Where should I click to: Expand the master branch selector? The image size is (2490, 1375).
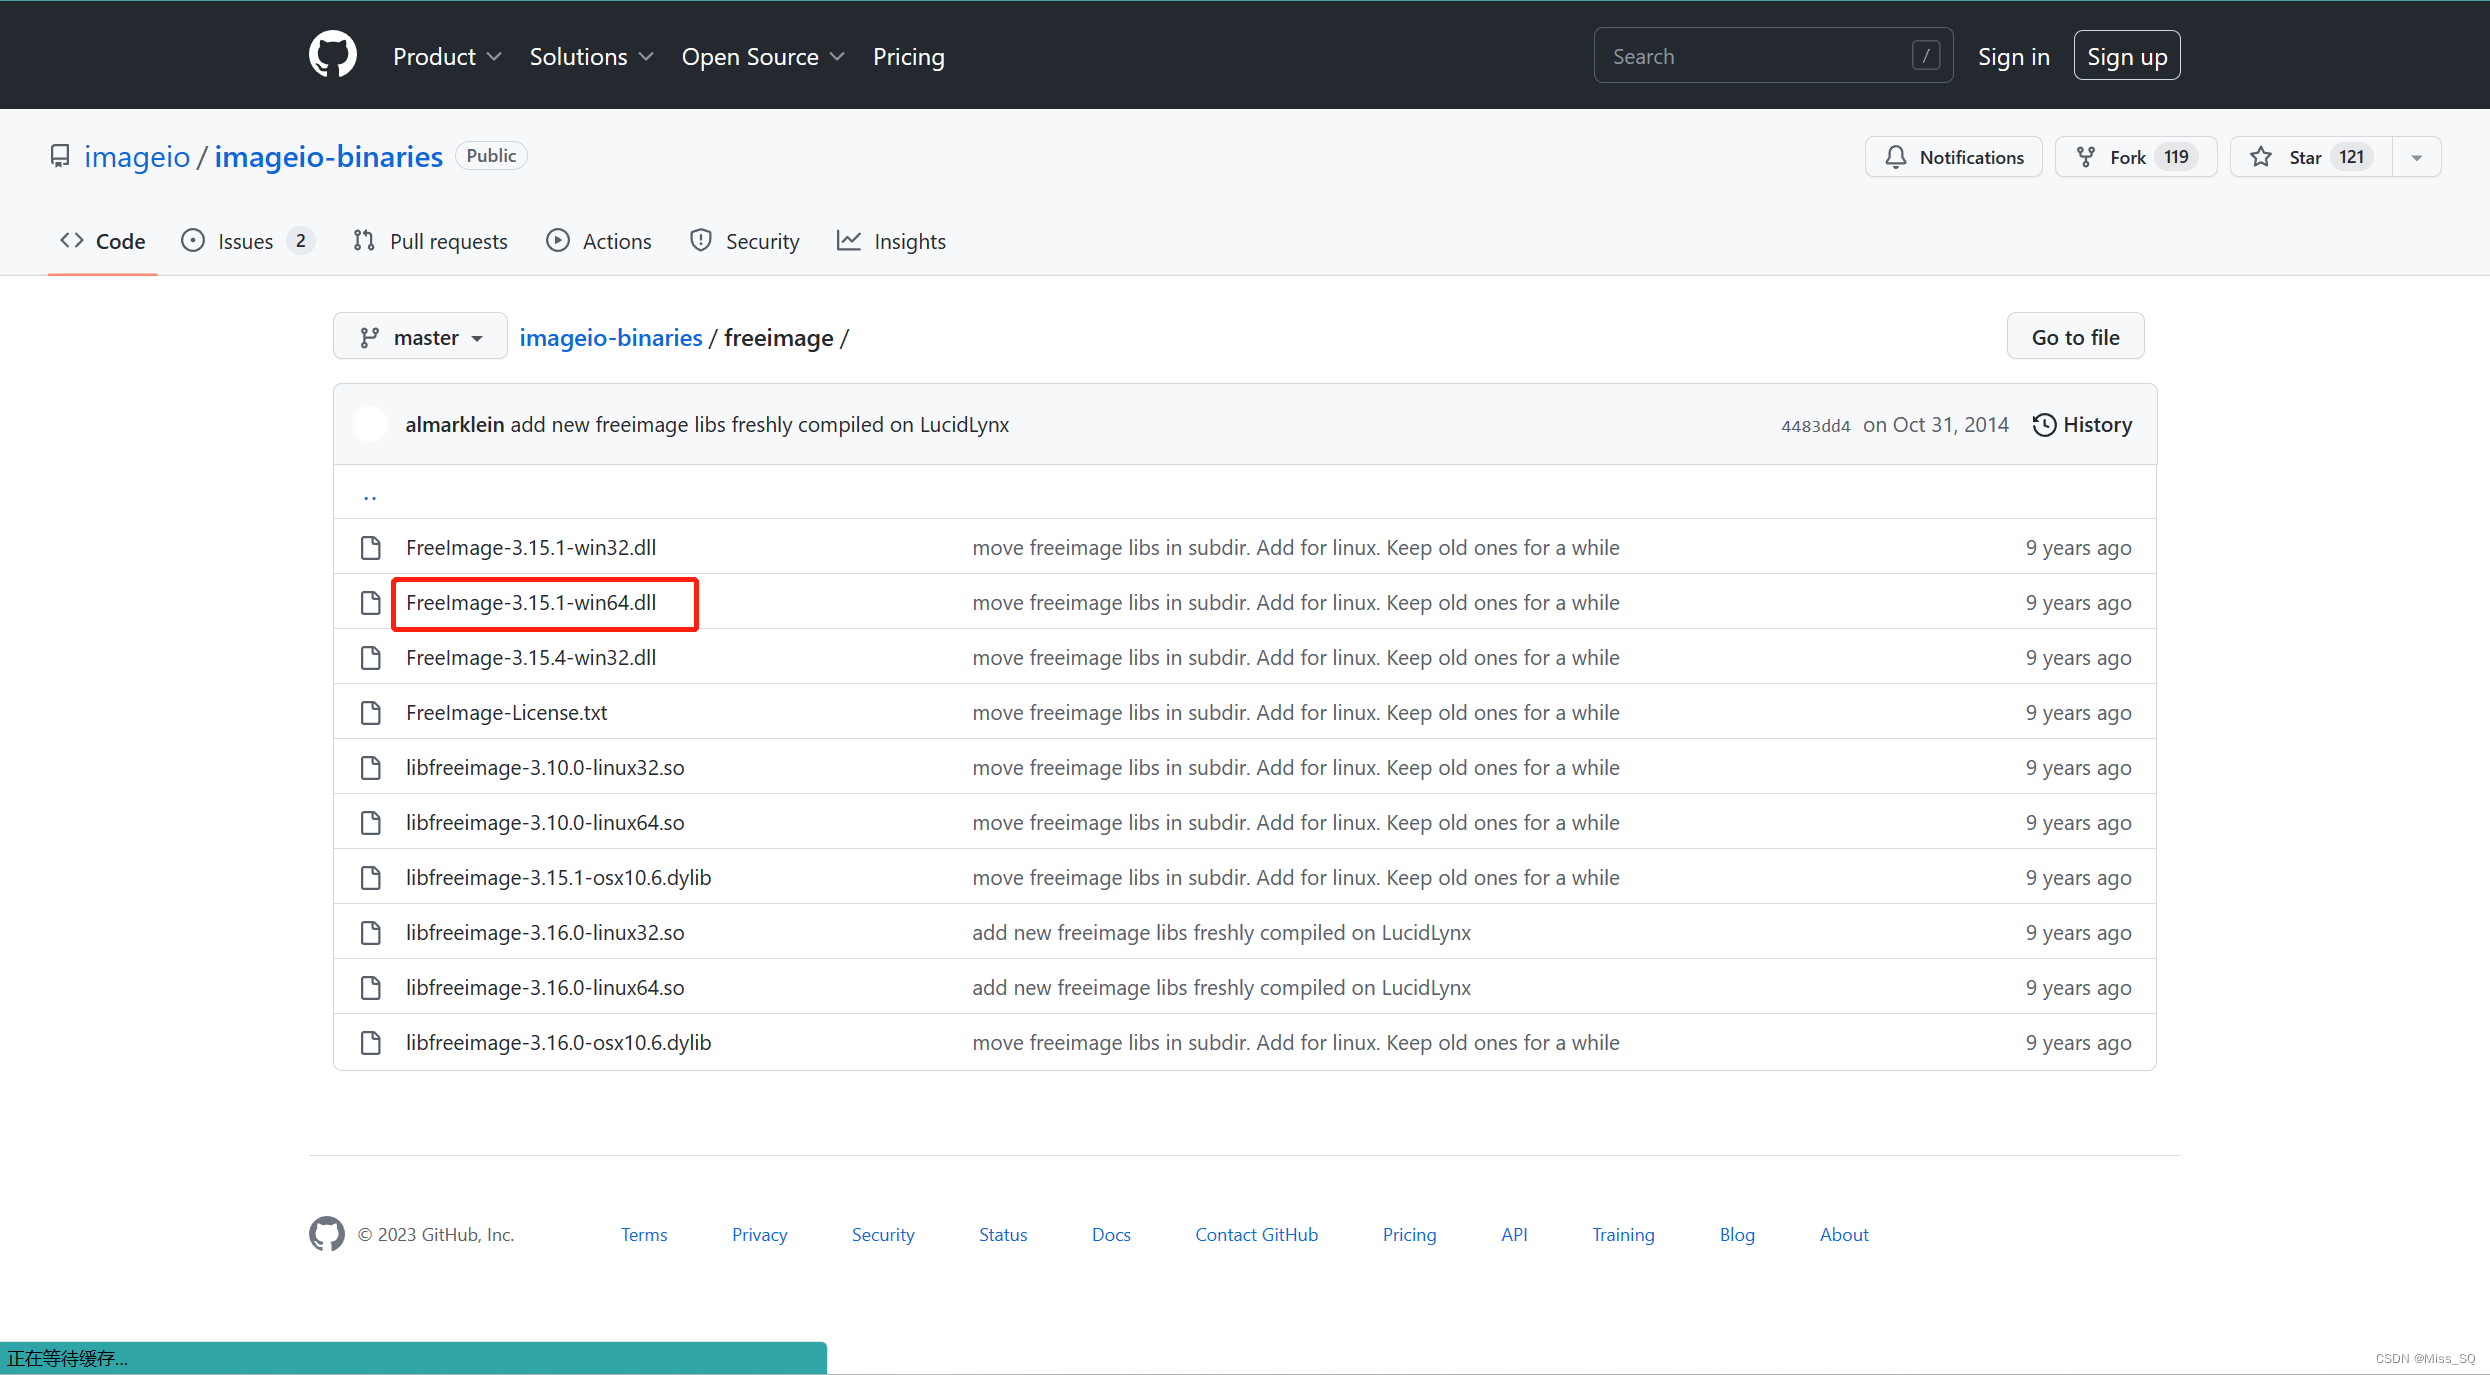420,337
